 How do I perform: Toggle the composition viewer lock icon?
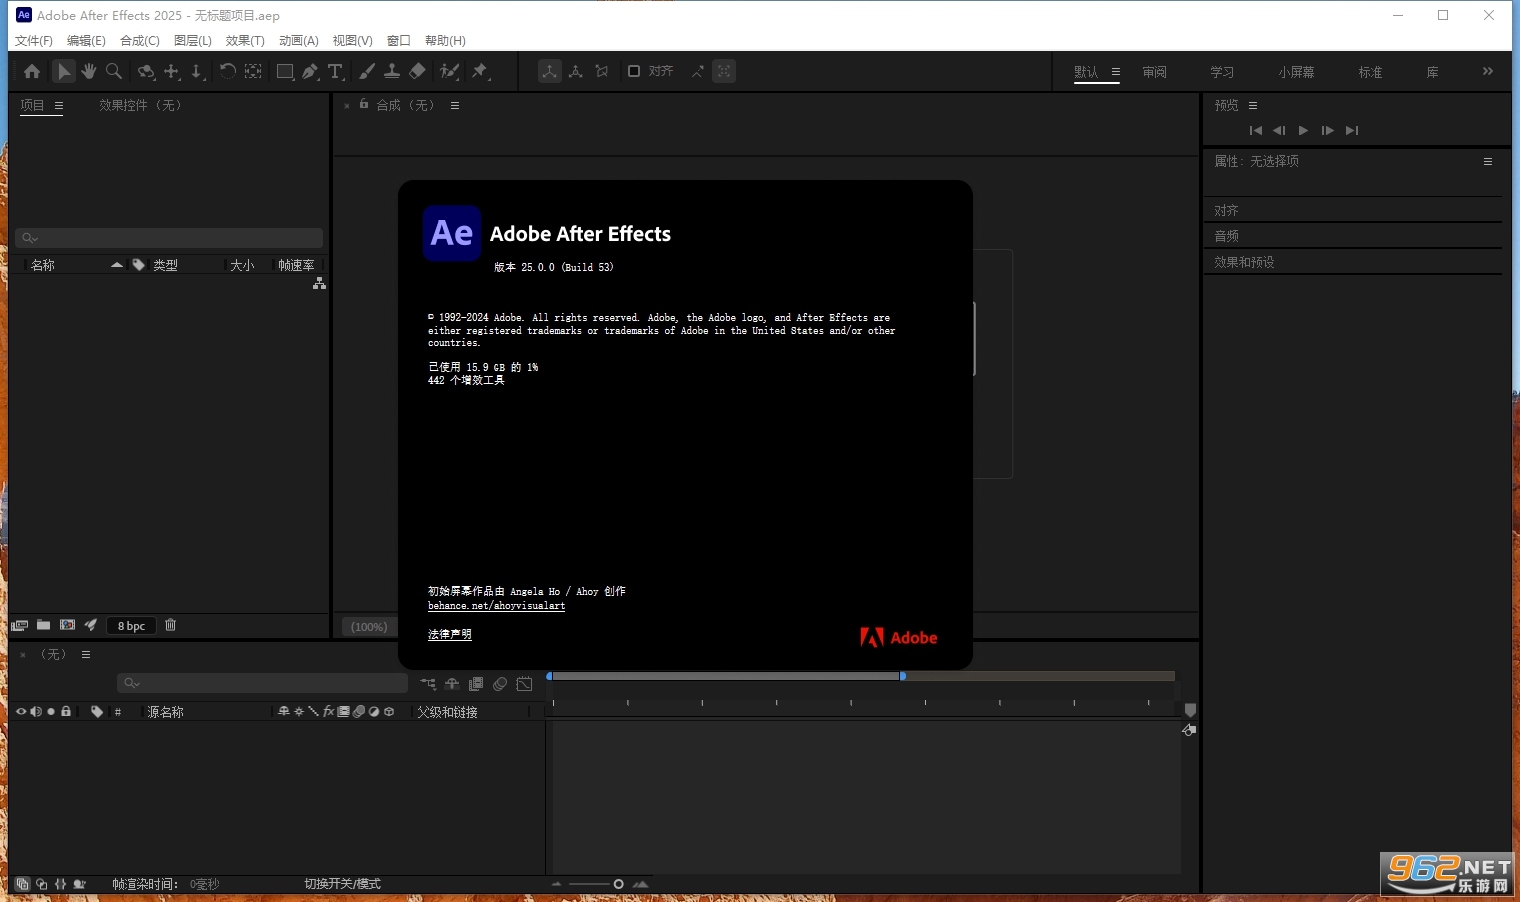(364, 104)
